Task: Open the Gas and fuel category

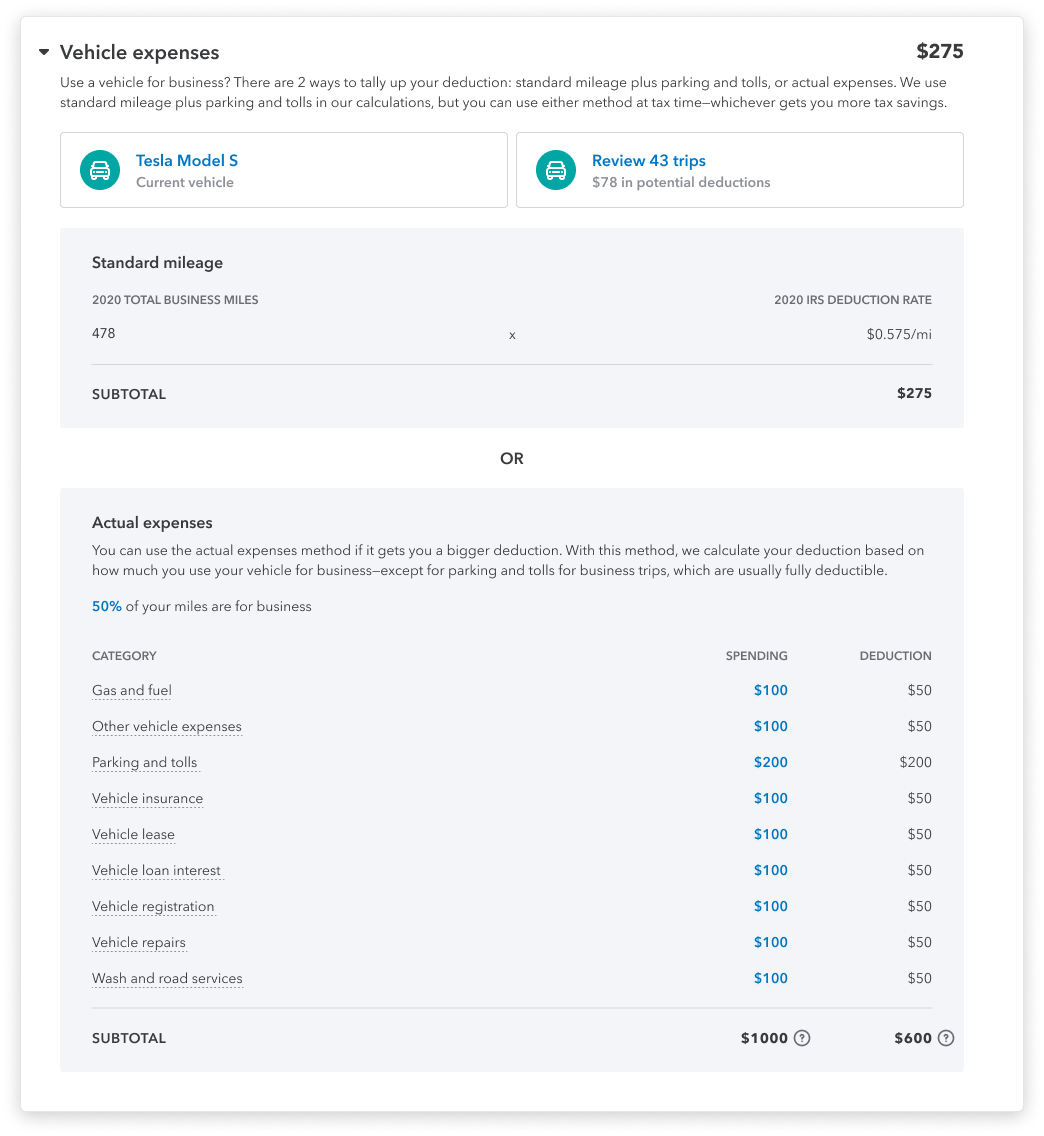Action: pyautogui.click(x=132, y=690)
